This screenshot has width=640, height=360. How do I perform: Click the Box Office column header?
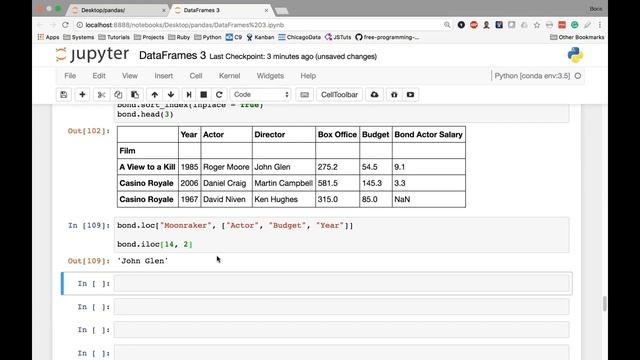(337, 134)
